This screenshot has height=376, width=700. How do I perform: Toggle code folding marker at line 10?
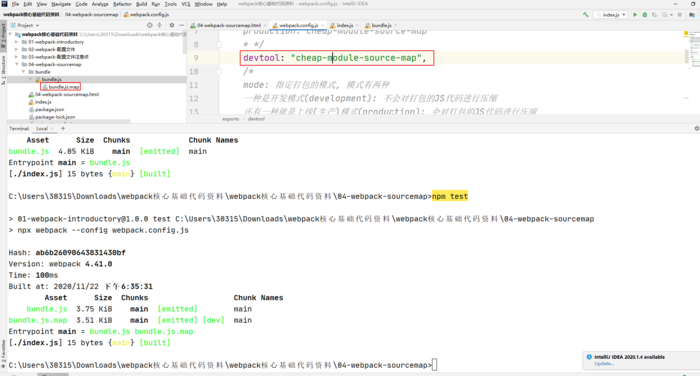click(x=219, y=71)
